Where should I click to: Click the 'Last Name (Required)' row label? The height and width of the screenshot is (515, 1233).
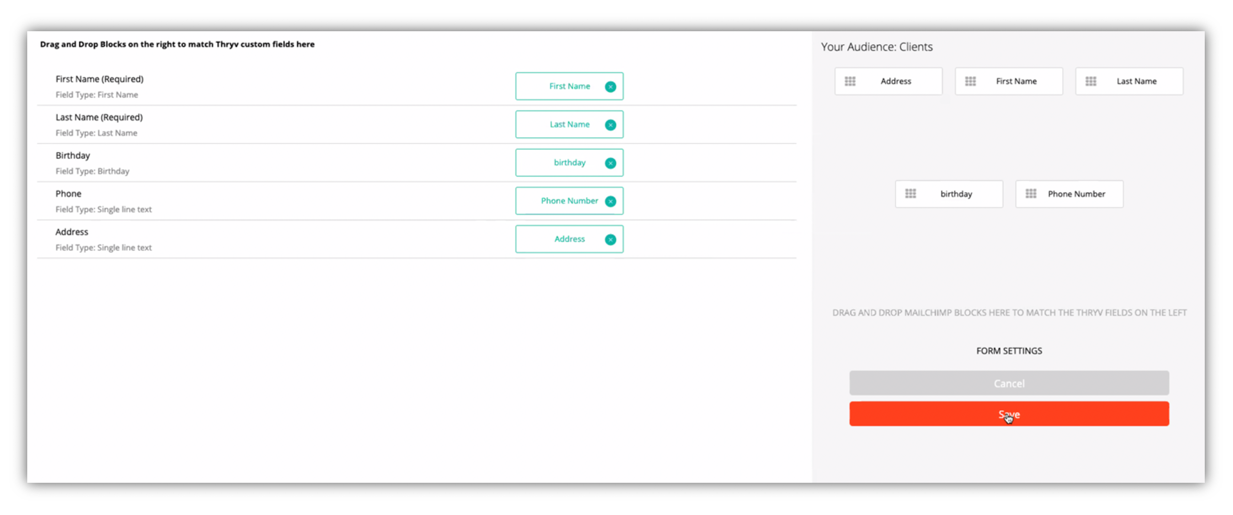point(99,117)
